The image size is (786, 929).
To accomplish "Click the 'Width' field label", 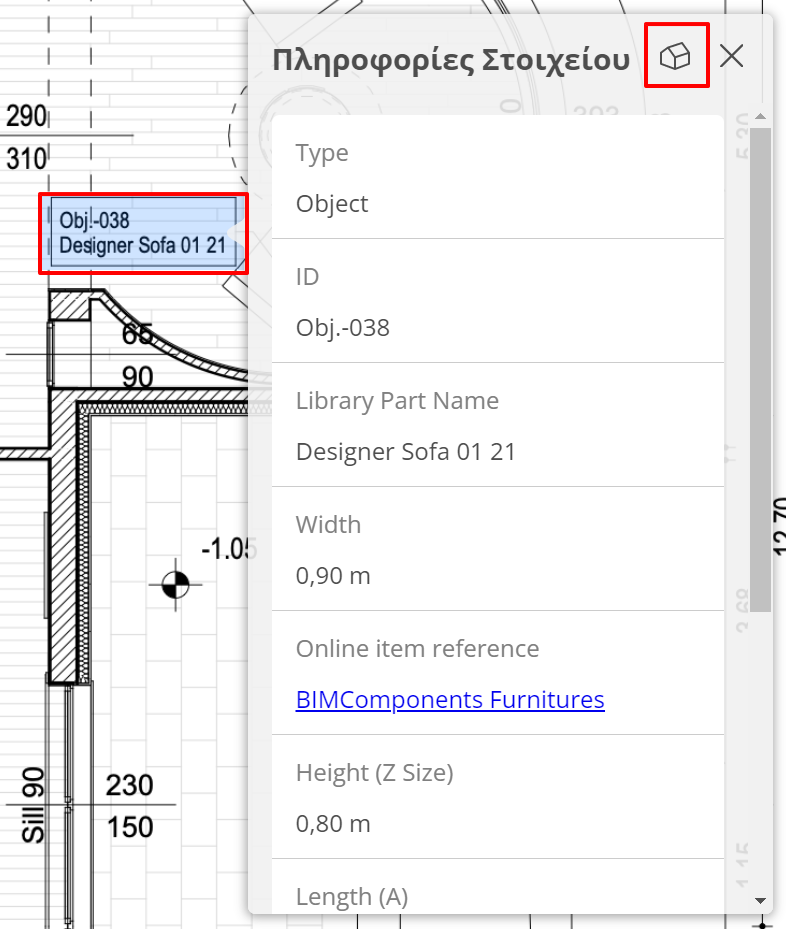I will pyautogui.click(x=328, y=525).
